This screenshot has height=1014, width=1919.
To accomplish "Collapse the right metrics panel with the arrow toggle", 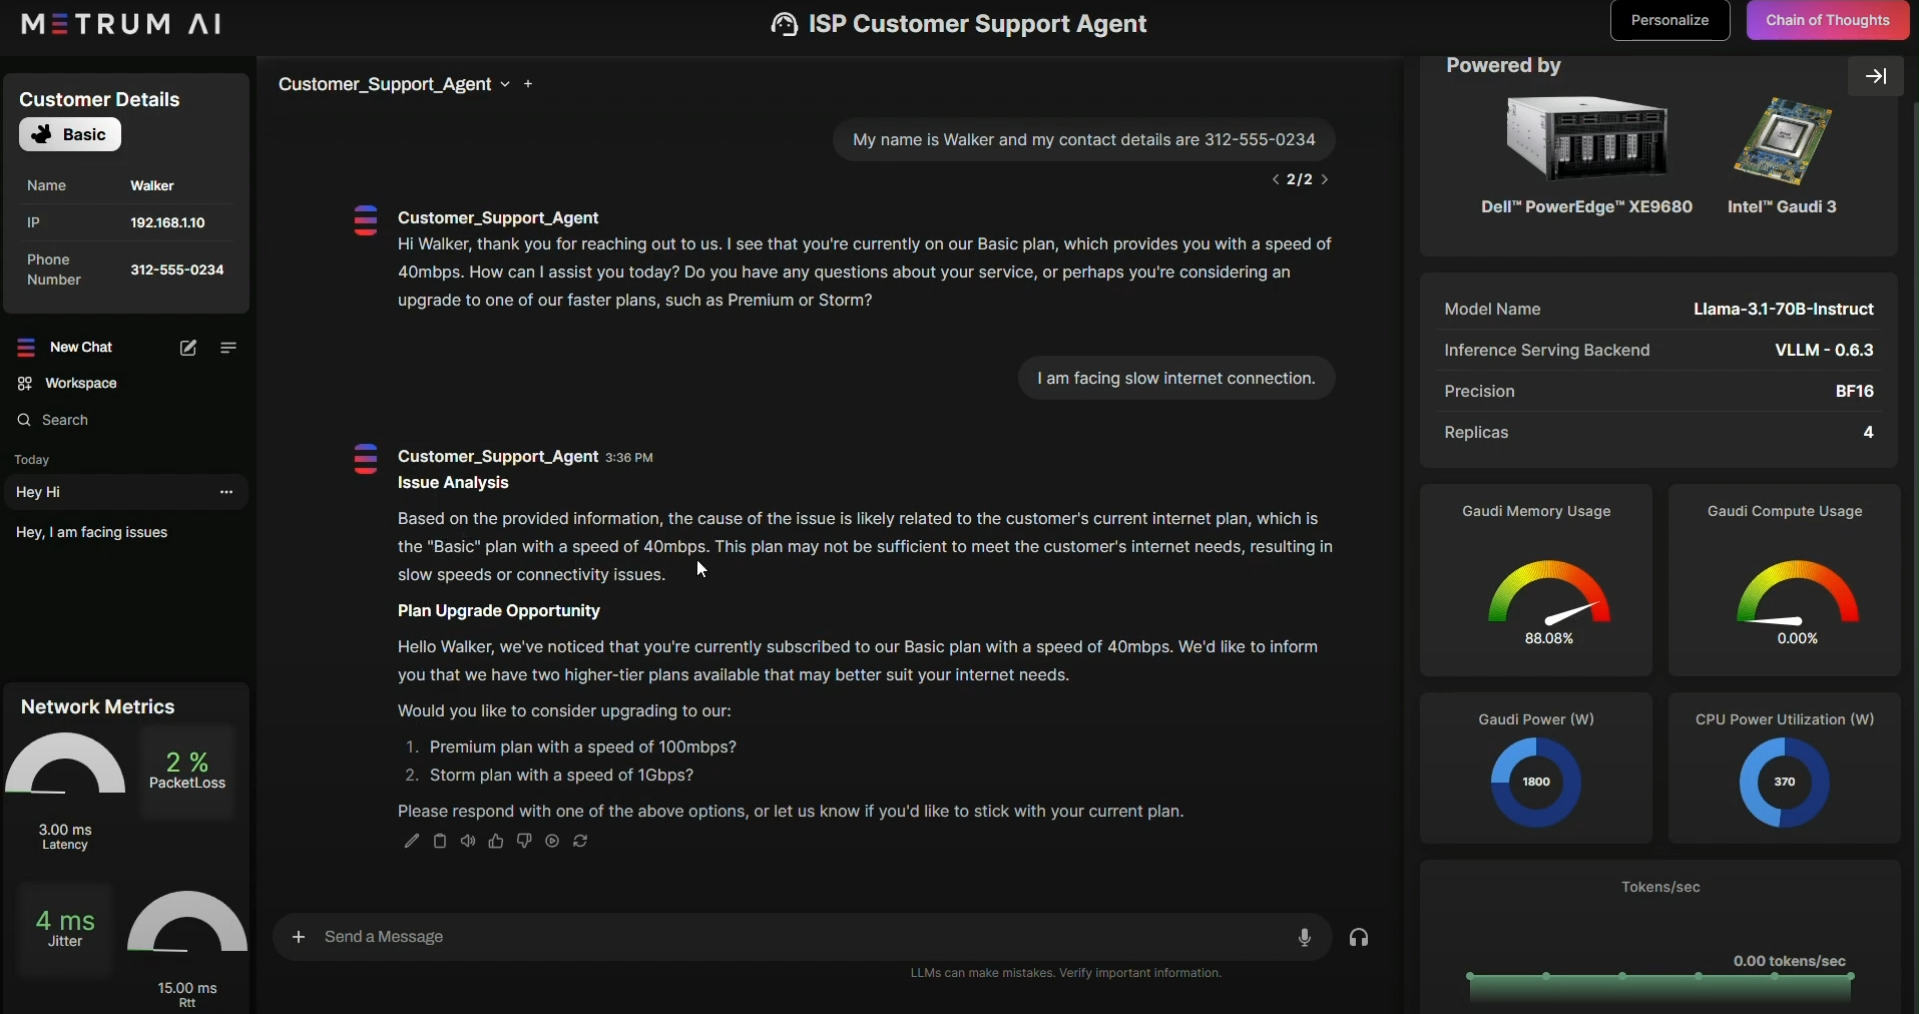I will point(1875,75).
